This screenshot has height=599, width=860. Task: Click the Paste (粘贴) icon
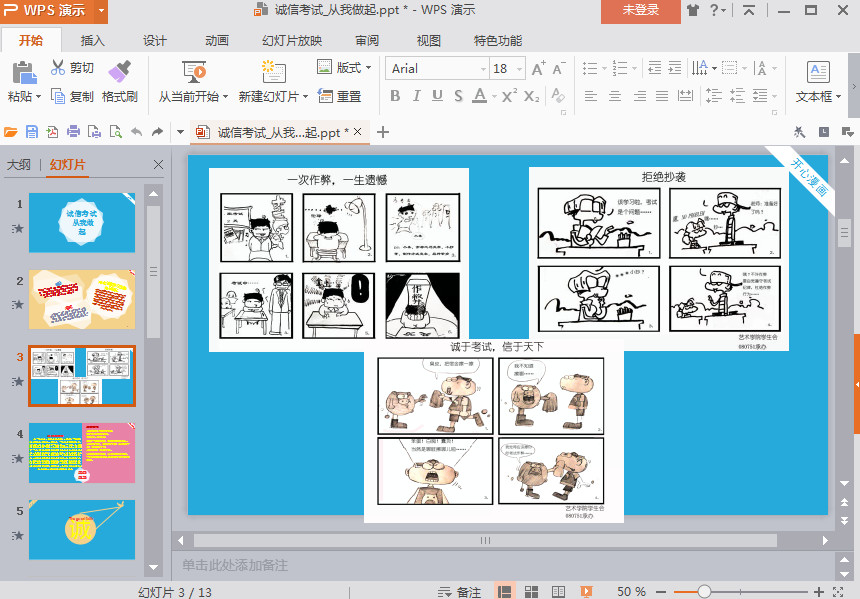[x=24, y=72]
